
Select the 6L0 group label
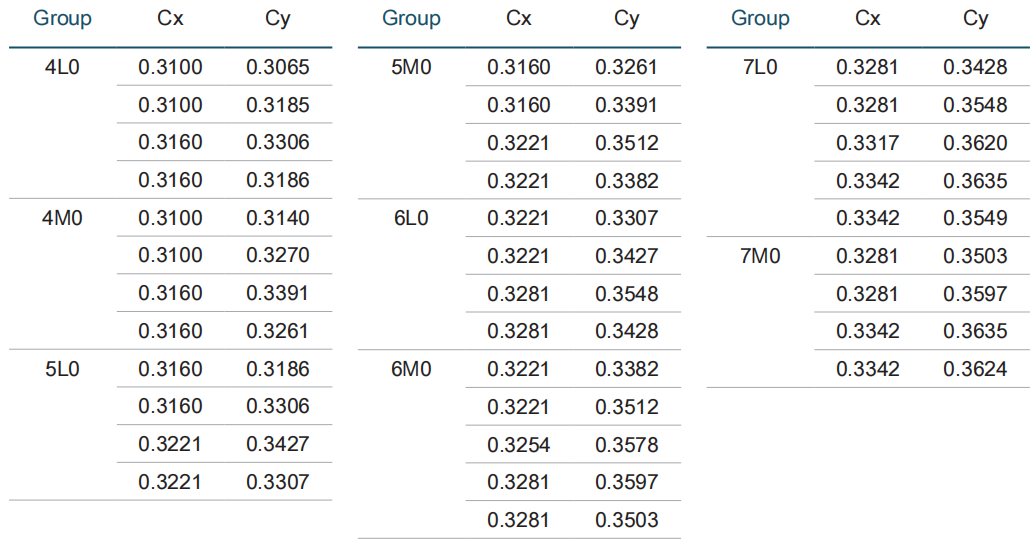point(411,218)
